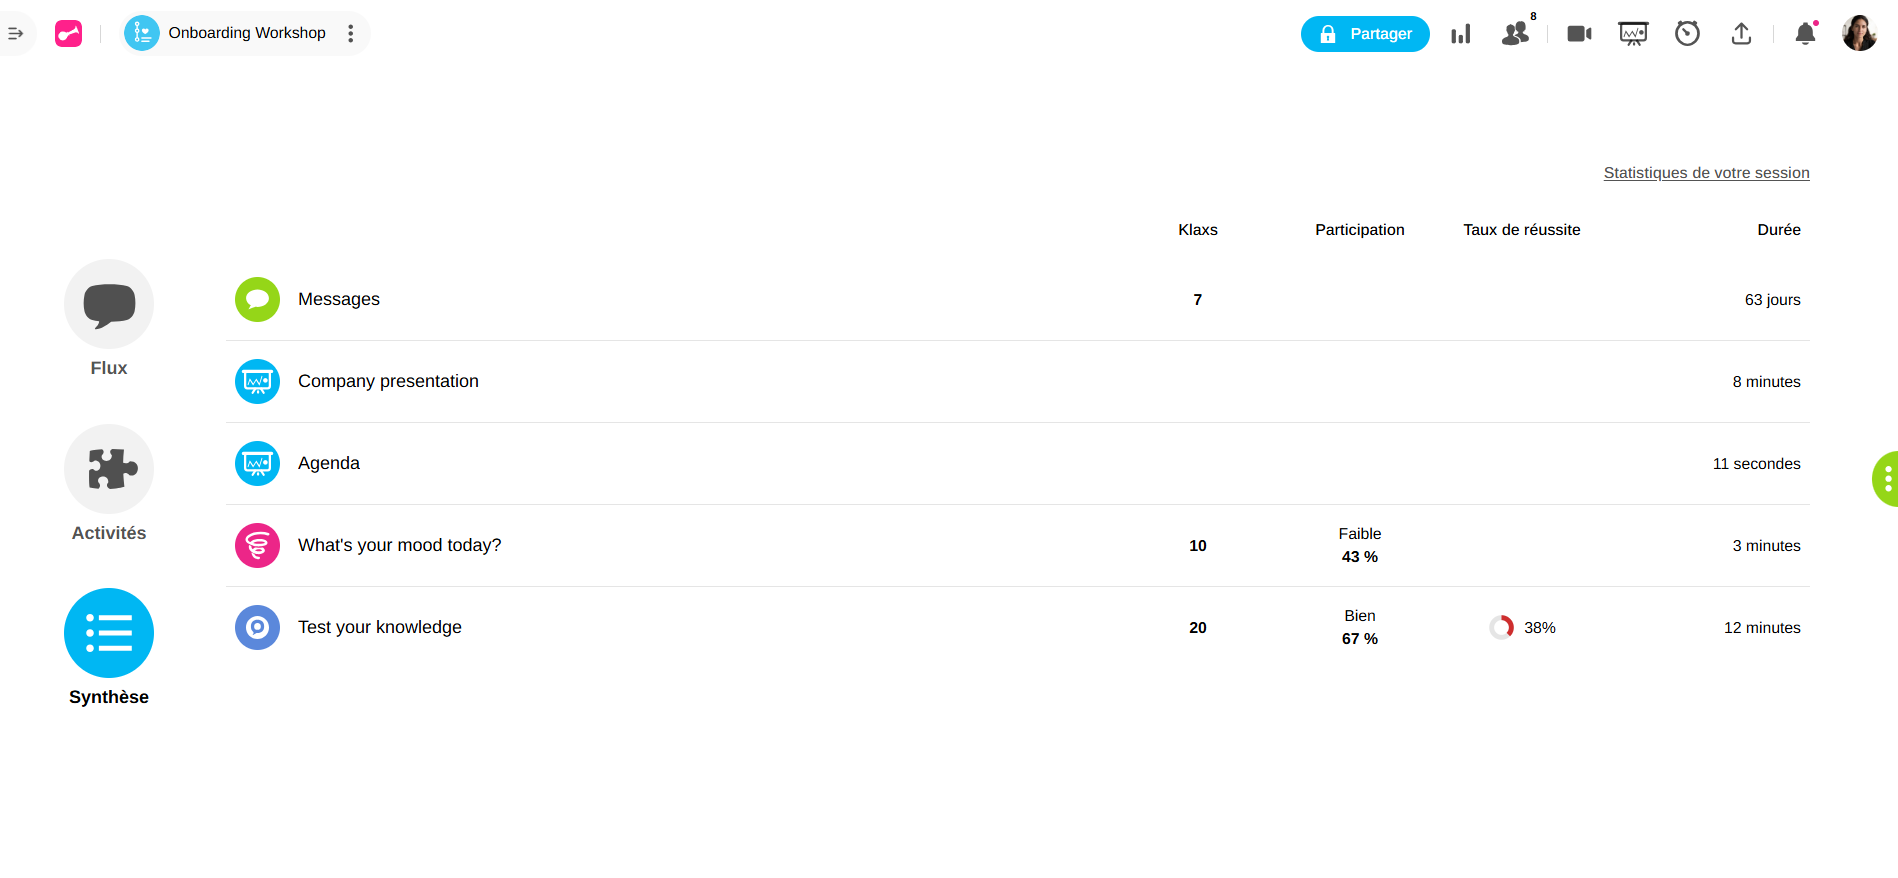Image resolution: width=1898 pixels, height=878 pixels.
Task: Open Onboarding Workshop three-dot options menu
Action: [x=351, y=34]
